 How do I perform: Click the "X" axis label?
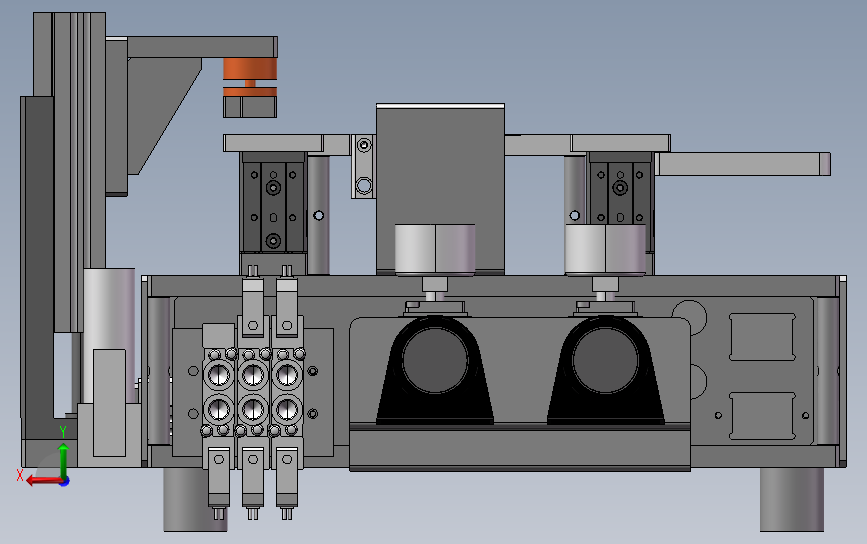pos(20,475)
